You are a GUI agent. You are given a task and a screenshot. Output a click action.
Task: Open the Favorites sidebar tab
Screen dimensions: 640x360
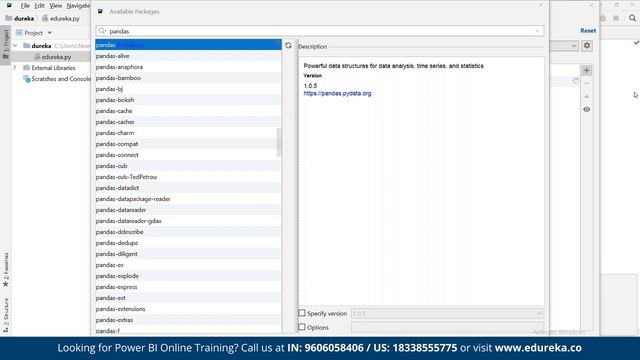pyautogui.click(x=6, y=269)
